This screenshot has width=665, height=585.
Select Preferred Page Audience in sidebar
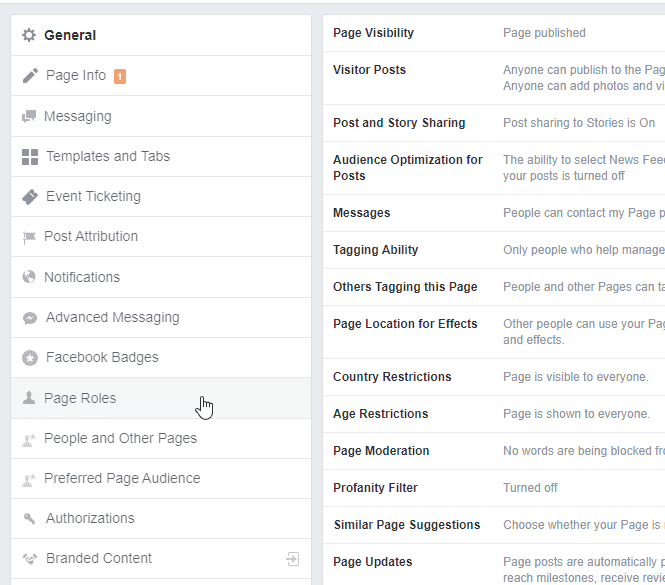122,478
